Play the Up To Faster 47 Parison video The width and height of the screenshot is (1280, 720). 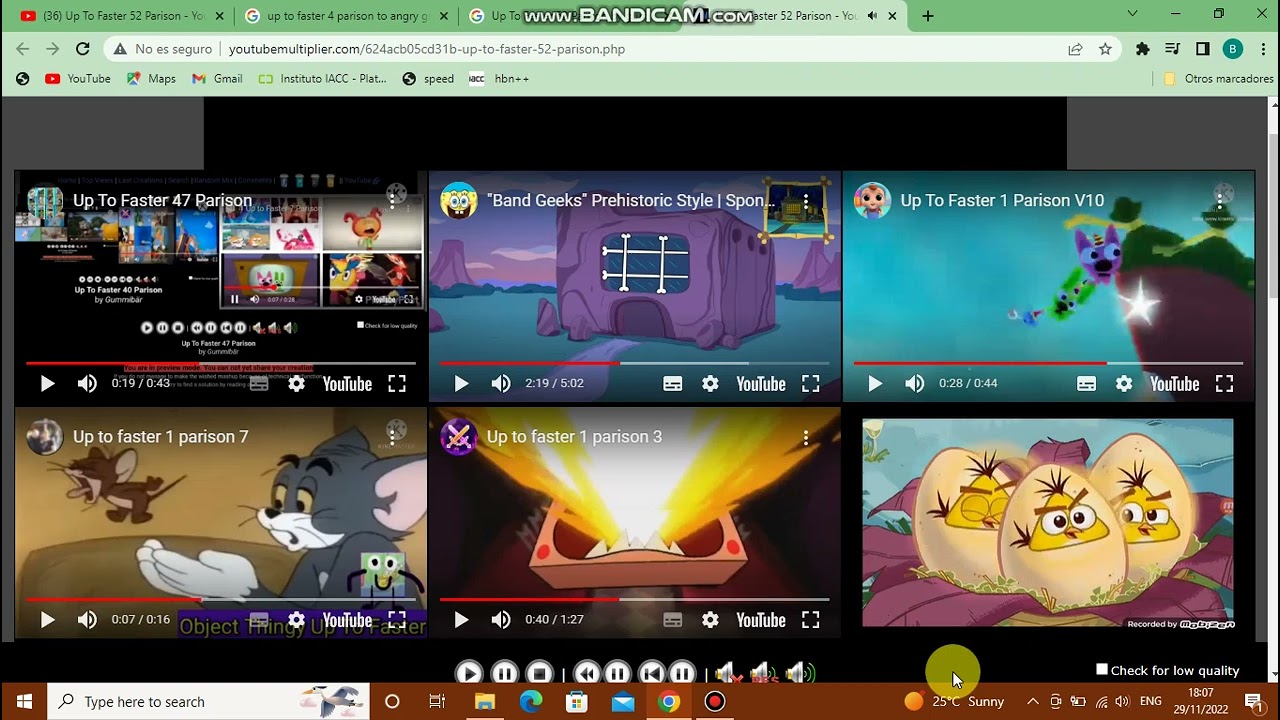[47, 383]
